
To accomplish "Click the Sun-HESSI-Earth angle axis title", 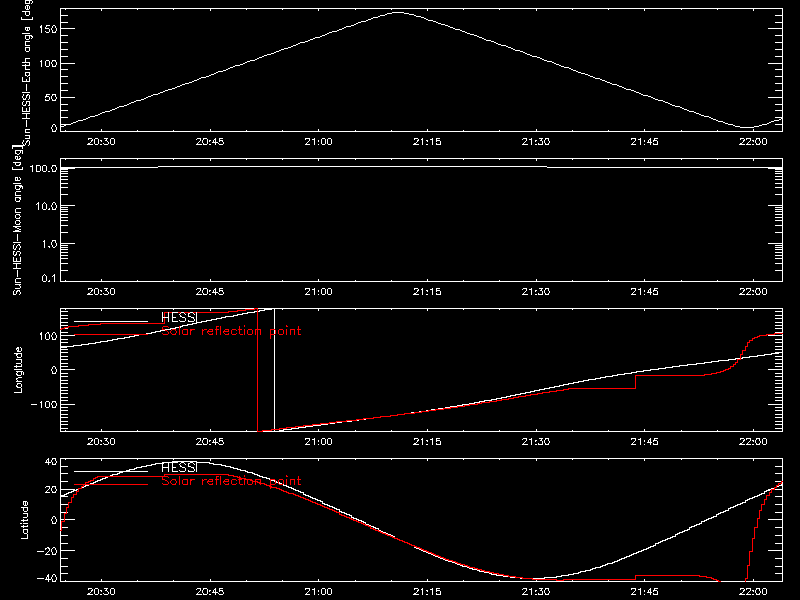I will [27, 73].
